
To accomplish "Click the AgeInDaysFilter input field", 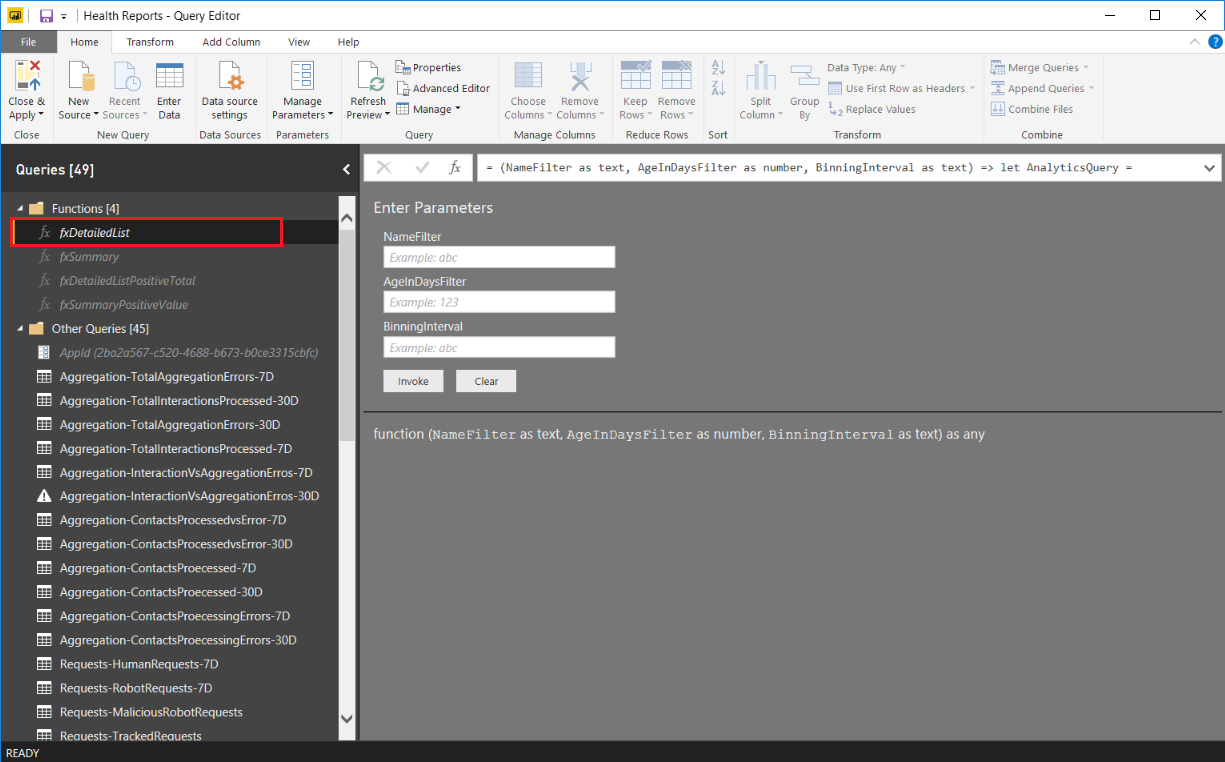I will [x=499, y=302].
